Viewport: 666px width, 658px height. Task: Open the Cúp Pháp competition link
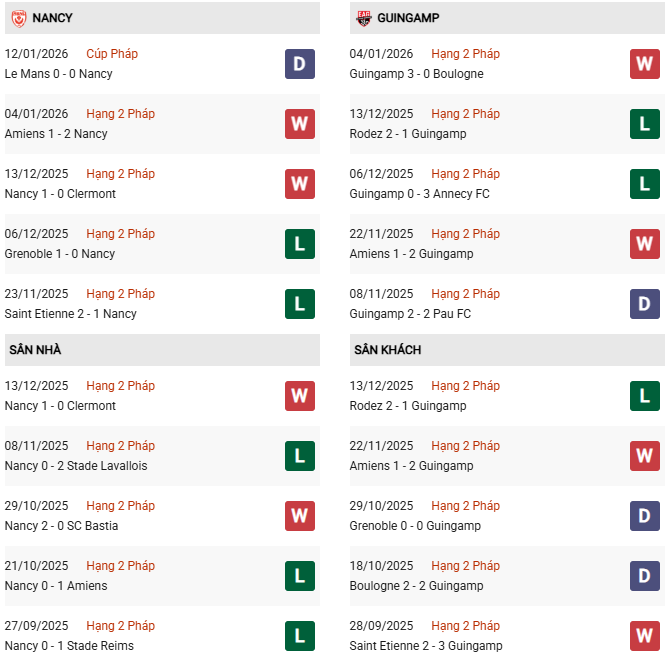(112, 54)
